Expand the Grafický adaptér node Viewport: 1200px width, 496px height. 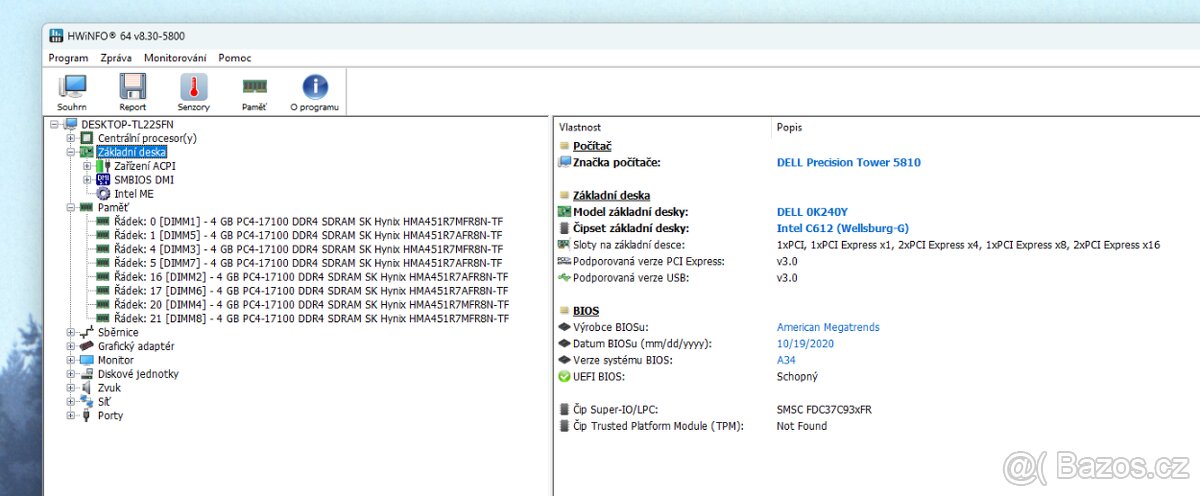[71, 346]
